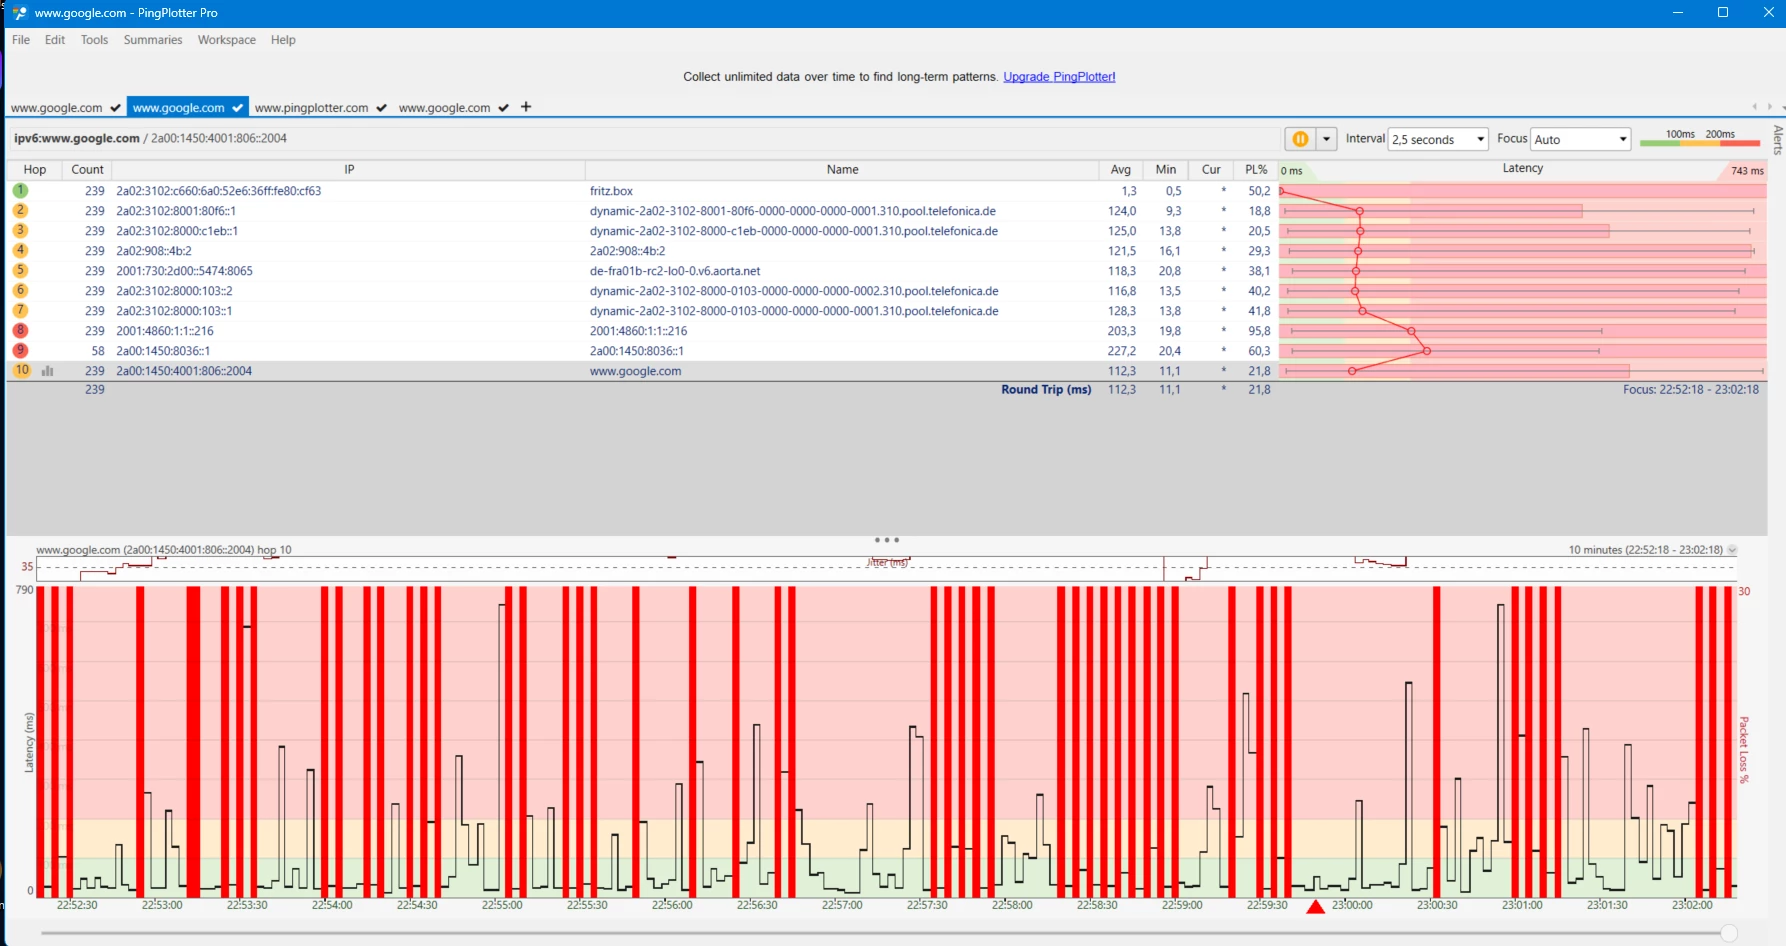Viewport: 1786px width, 946px height.
Task: Open the Focus dropdown set to Auto
Action: pos(1581,139)
